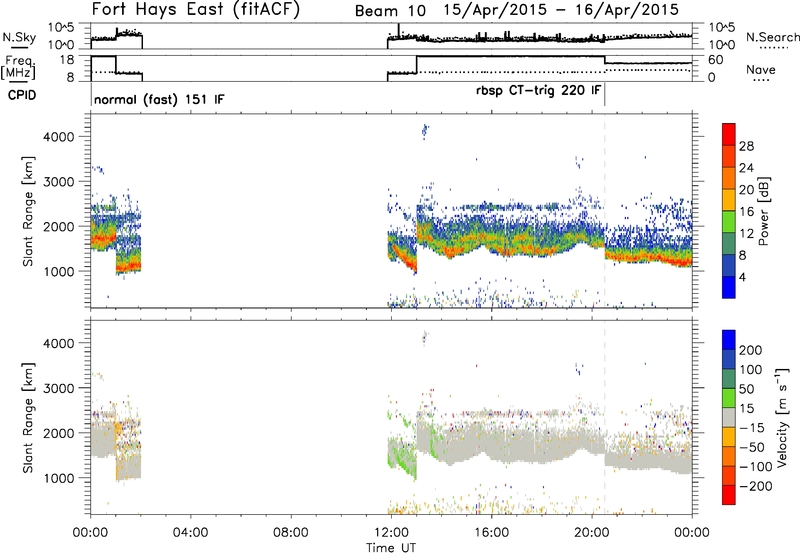The image size is (800, 554).
Task: Click the 'CPID' label
Action: coord(22,95)
